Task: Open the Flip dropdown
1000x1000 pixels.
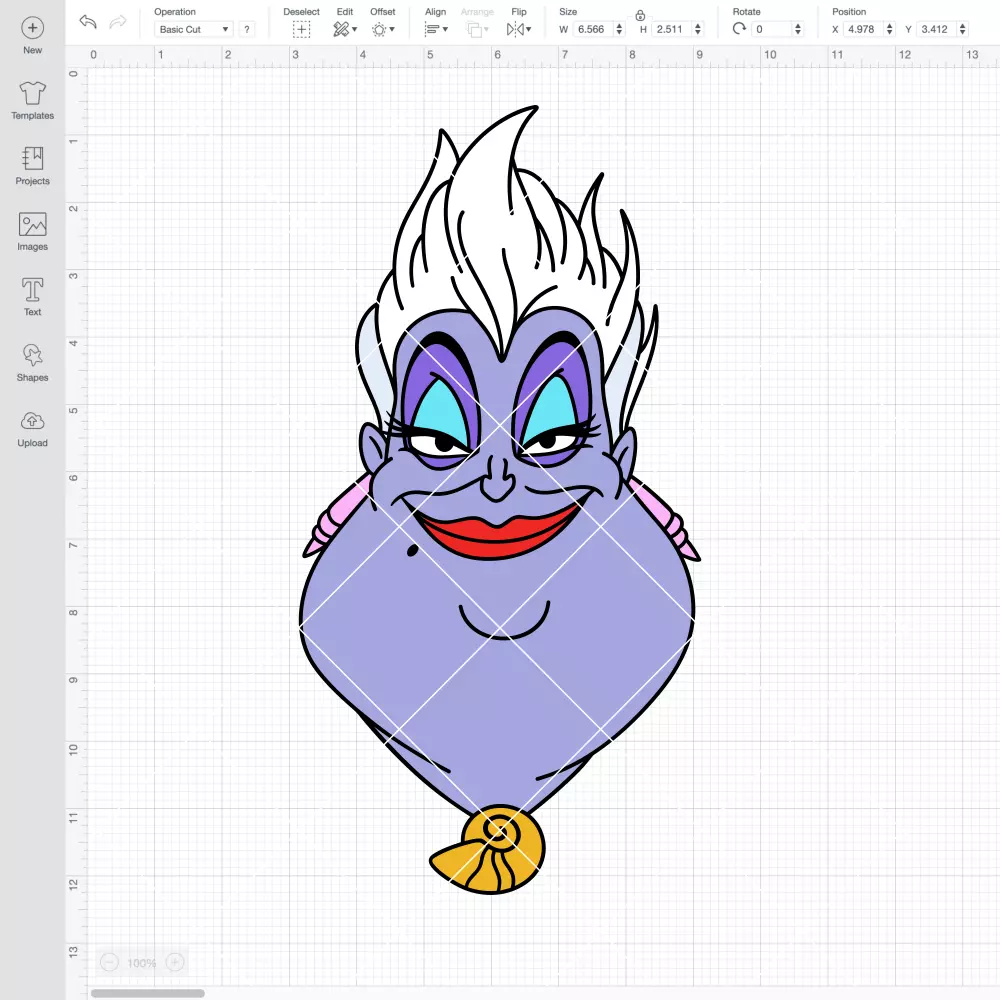Action: tap(519, 29)
